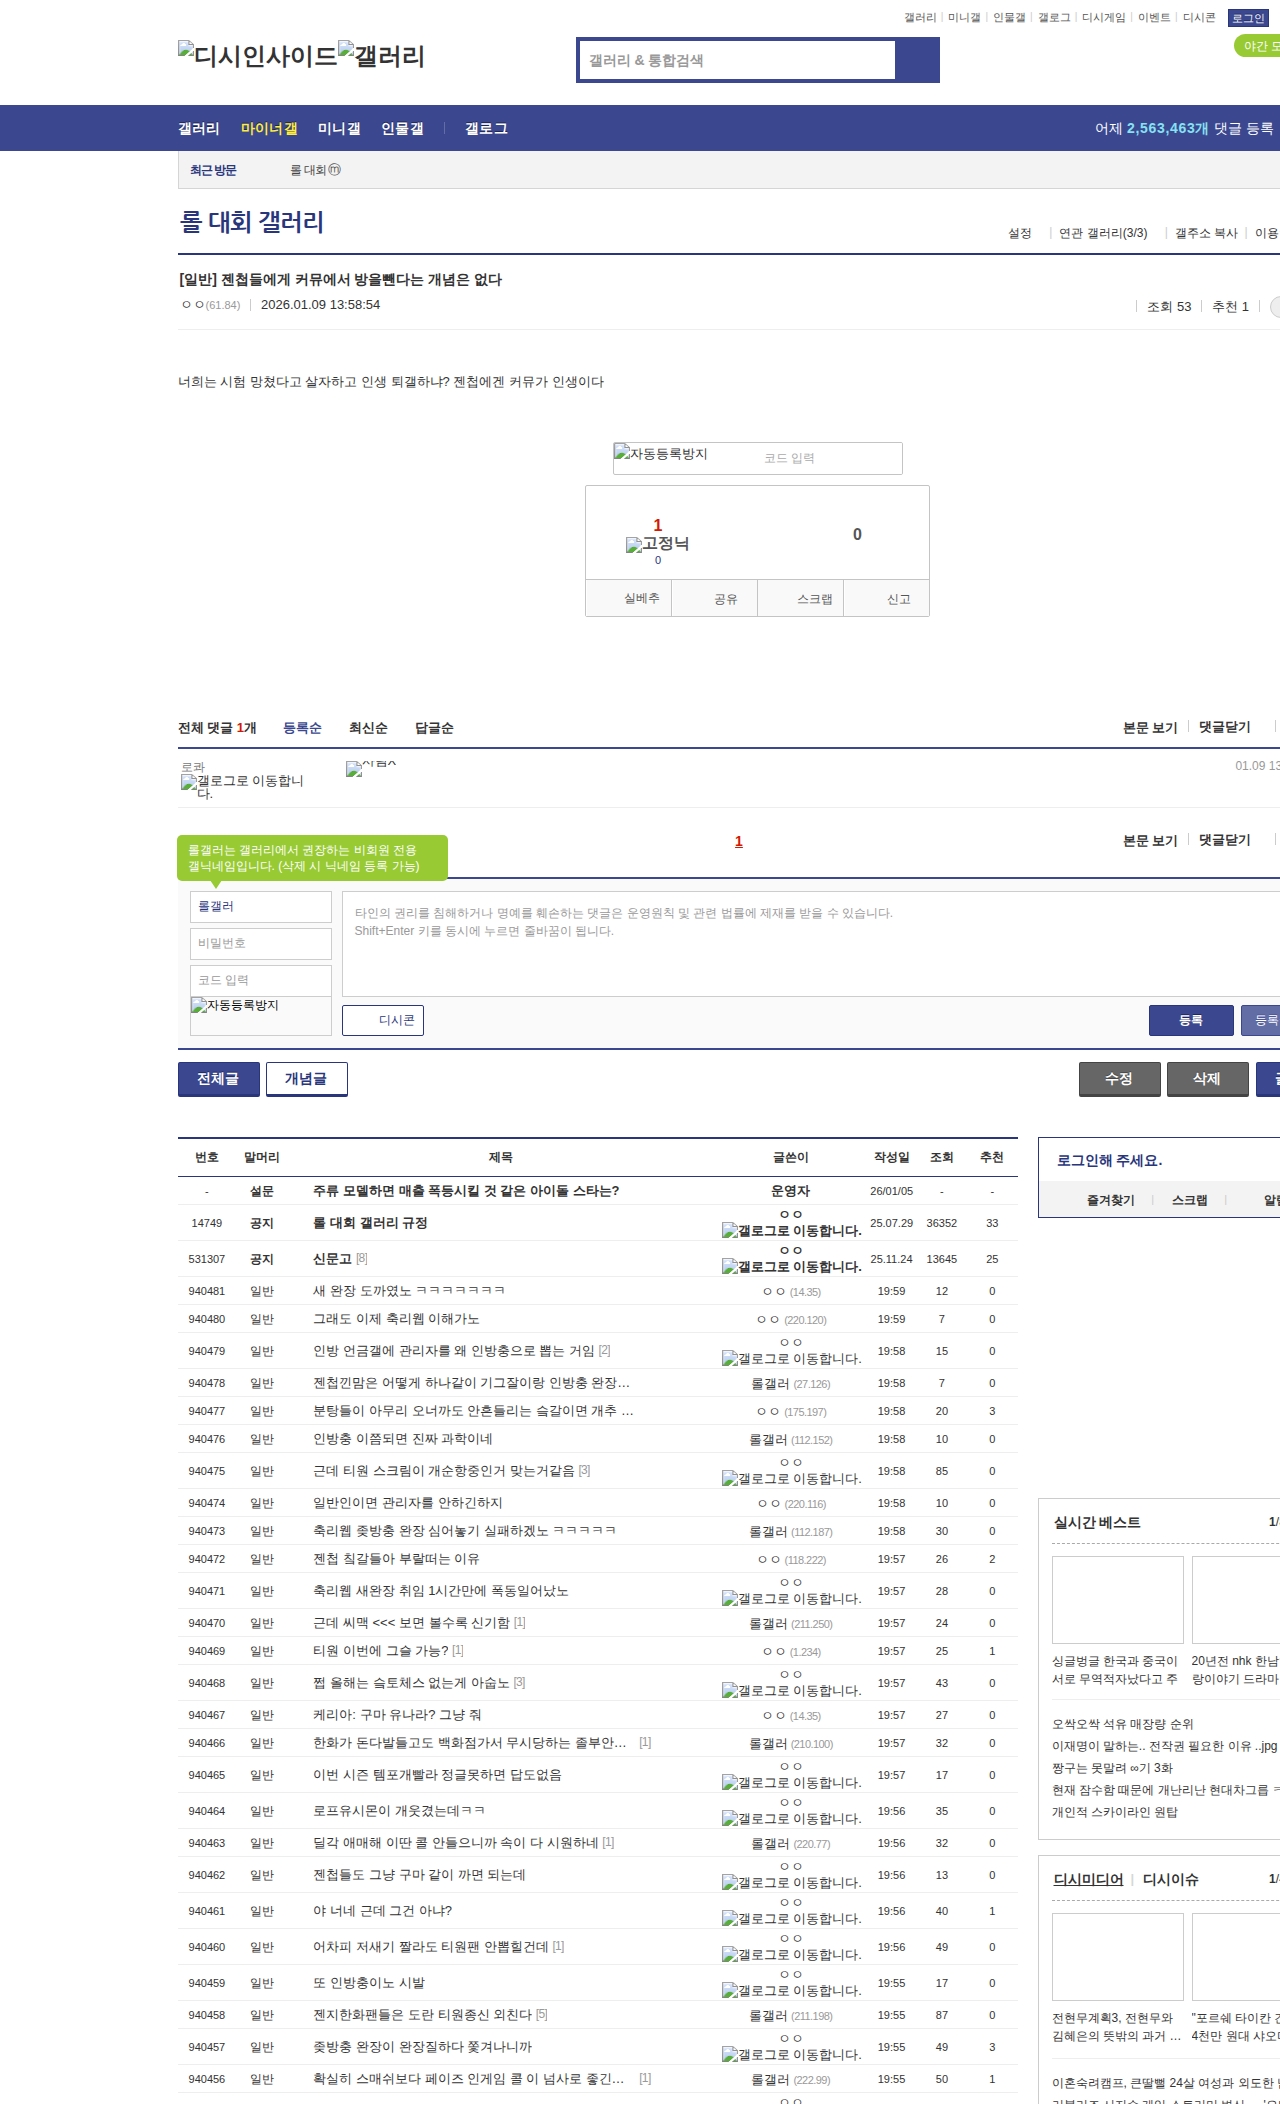This screenshot has width=1280, height=2104.
Task: Click the 신고 report button under the post
Action: click(898, 599)
